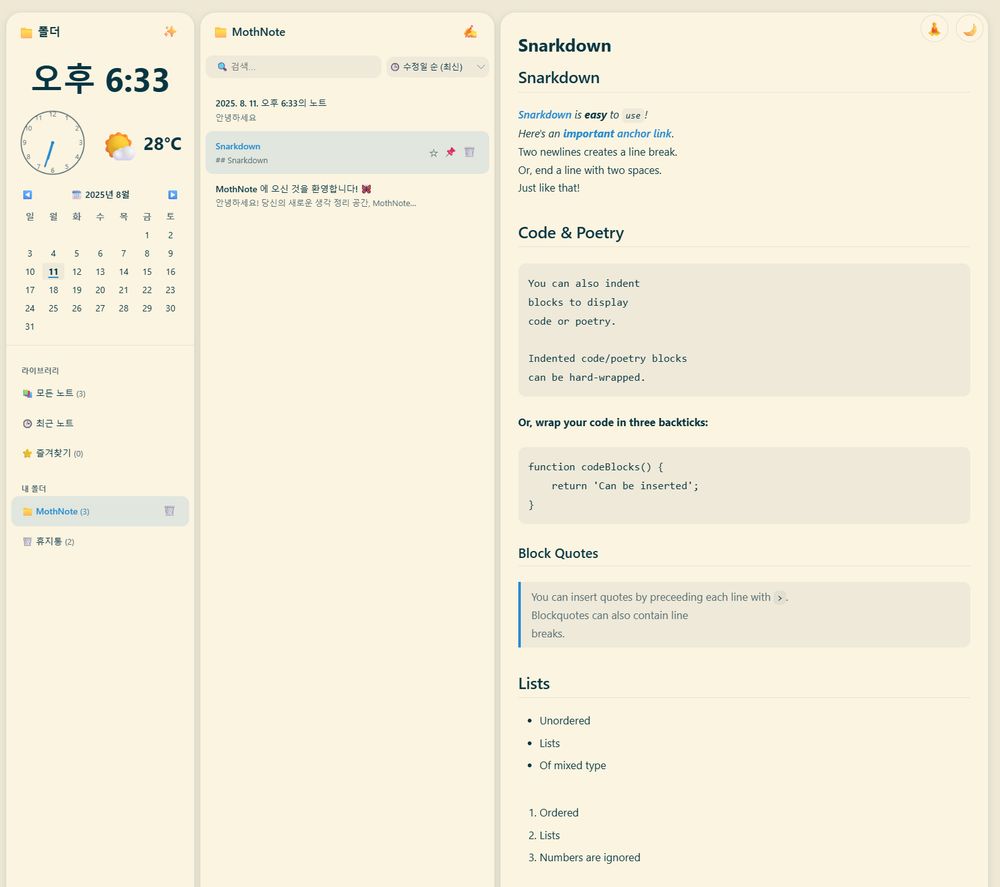Click the Snarkdown note title heading

(564, 46)
